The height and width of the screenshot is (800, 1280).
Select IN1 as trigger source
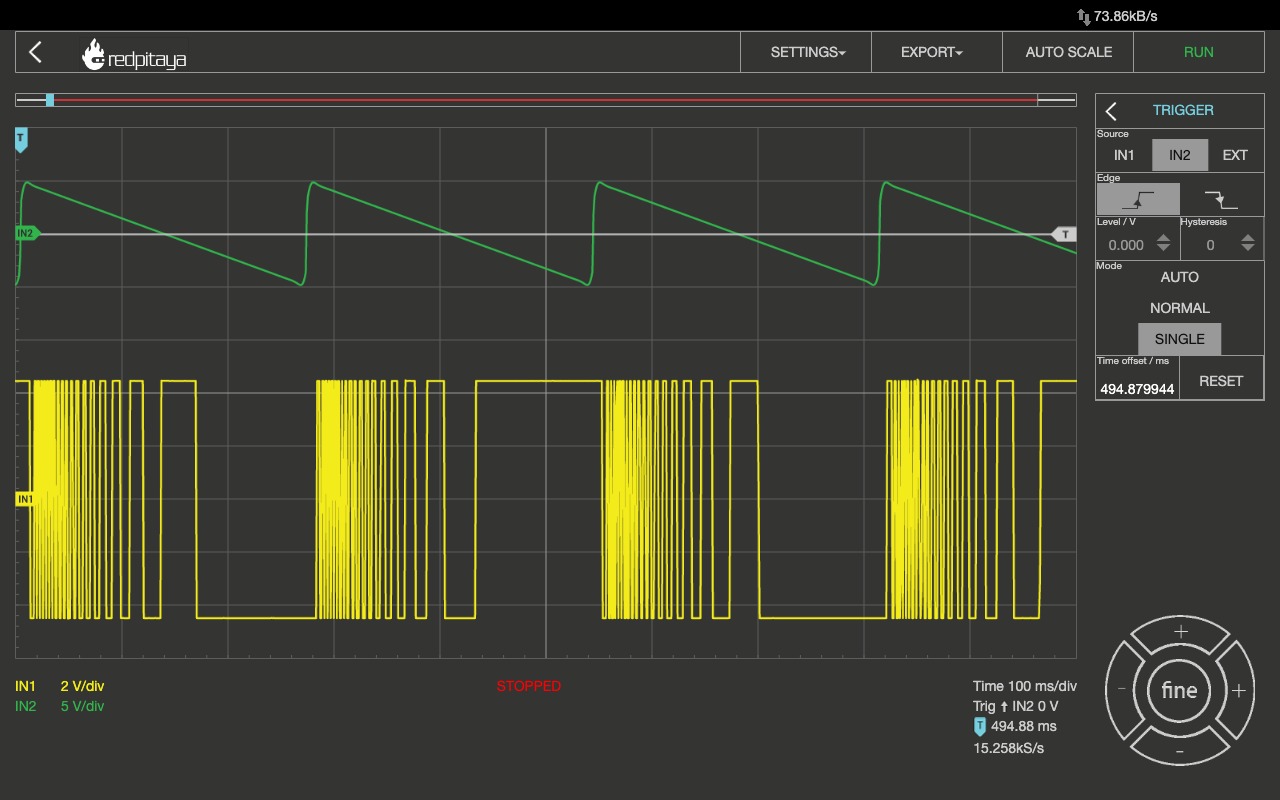click(1124, 155)
